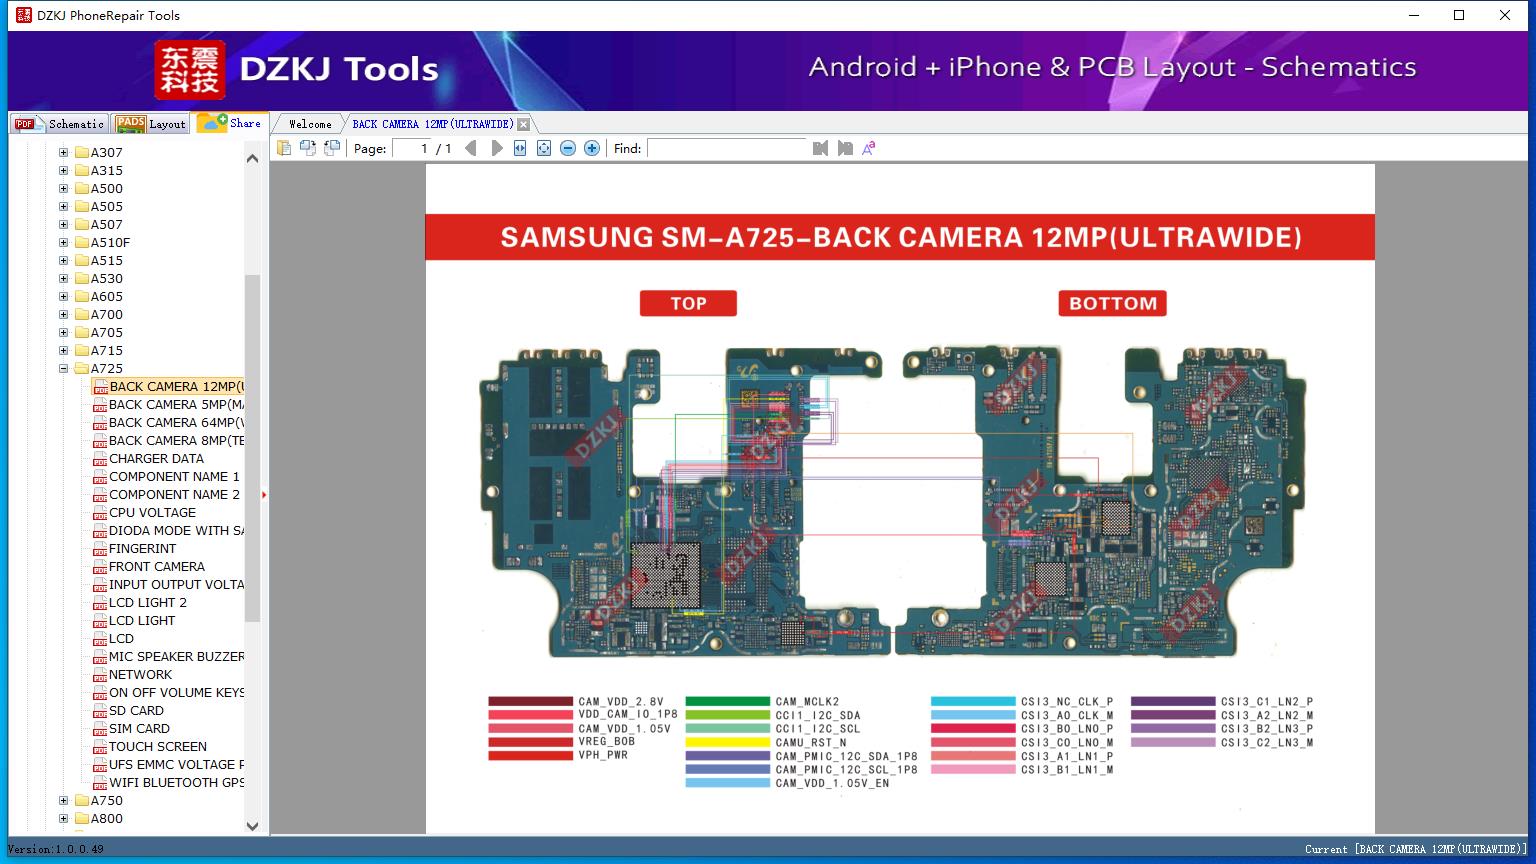Close the BACK CAMERA 12MP tab
Viewport: 1536px width, 864px height.
pos(523,124)
